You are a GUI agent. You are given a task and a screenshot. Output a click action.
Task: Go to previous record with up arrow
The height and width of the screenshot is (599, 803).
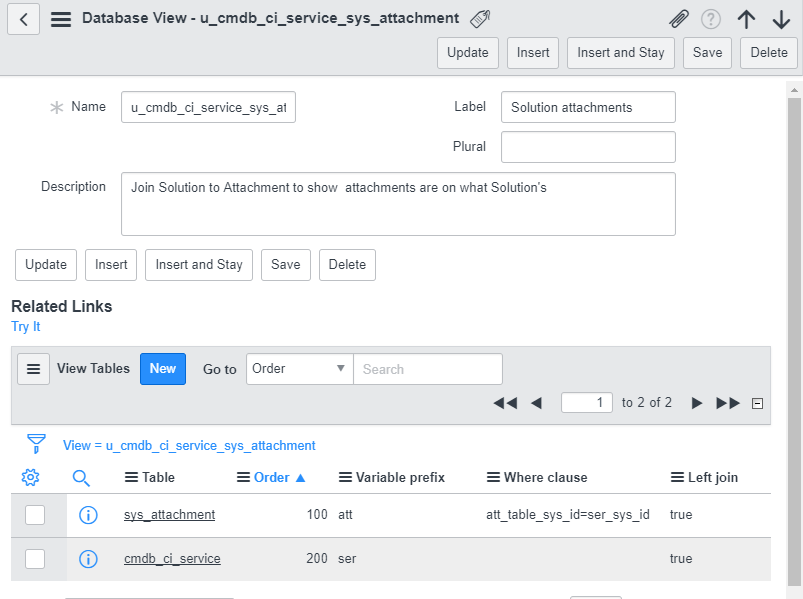(x=746, y=19)
